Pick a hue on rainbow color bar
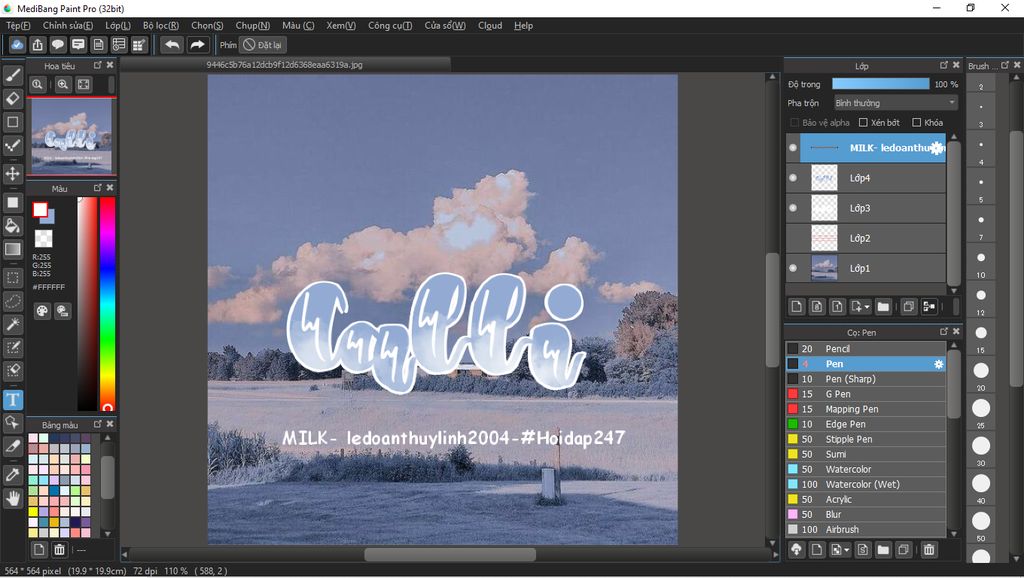The image size is (1024, 578). (108, 304)
